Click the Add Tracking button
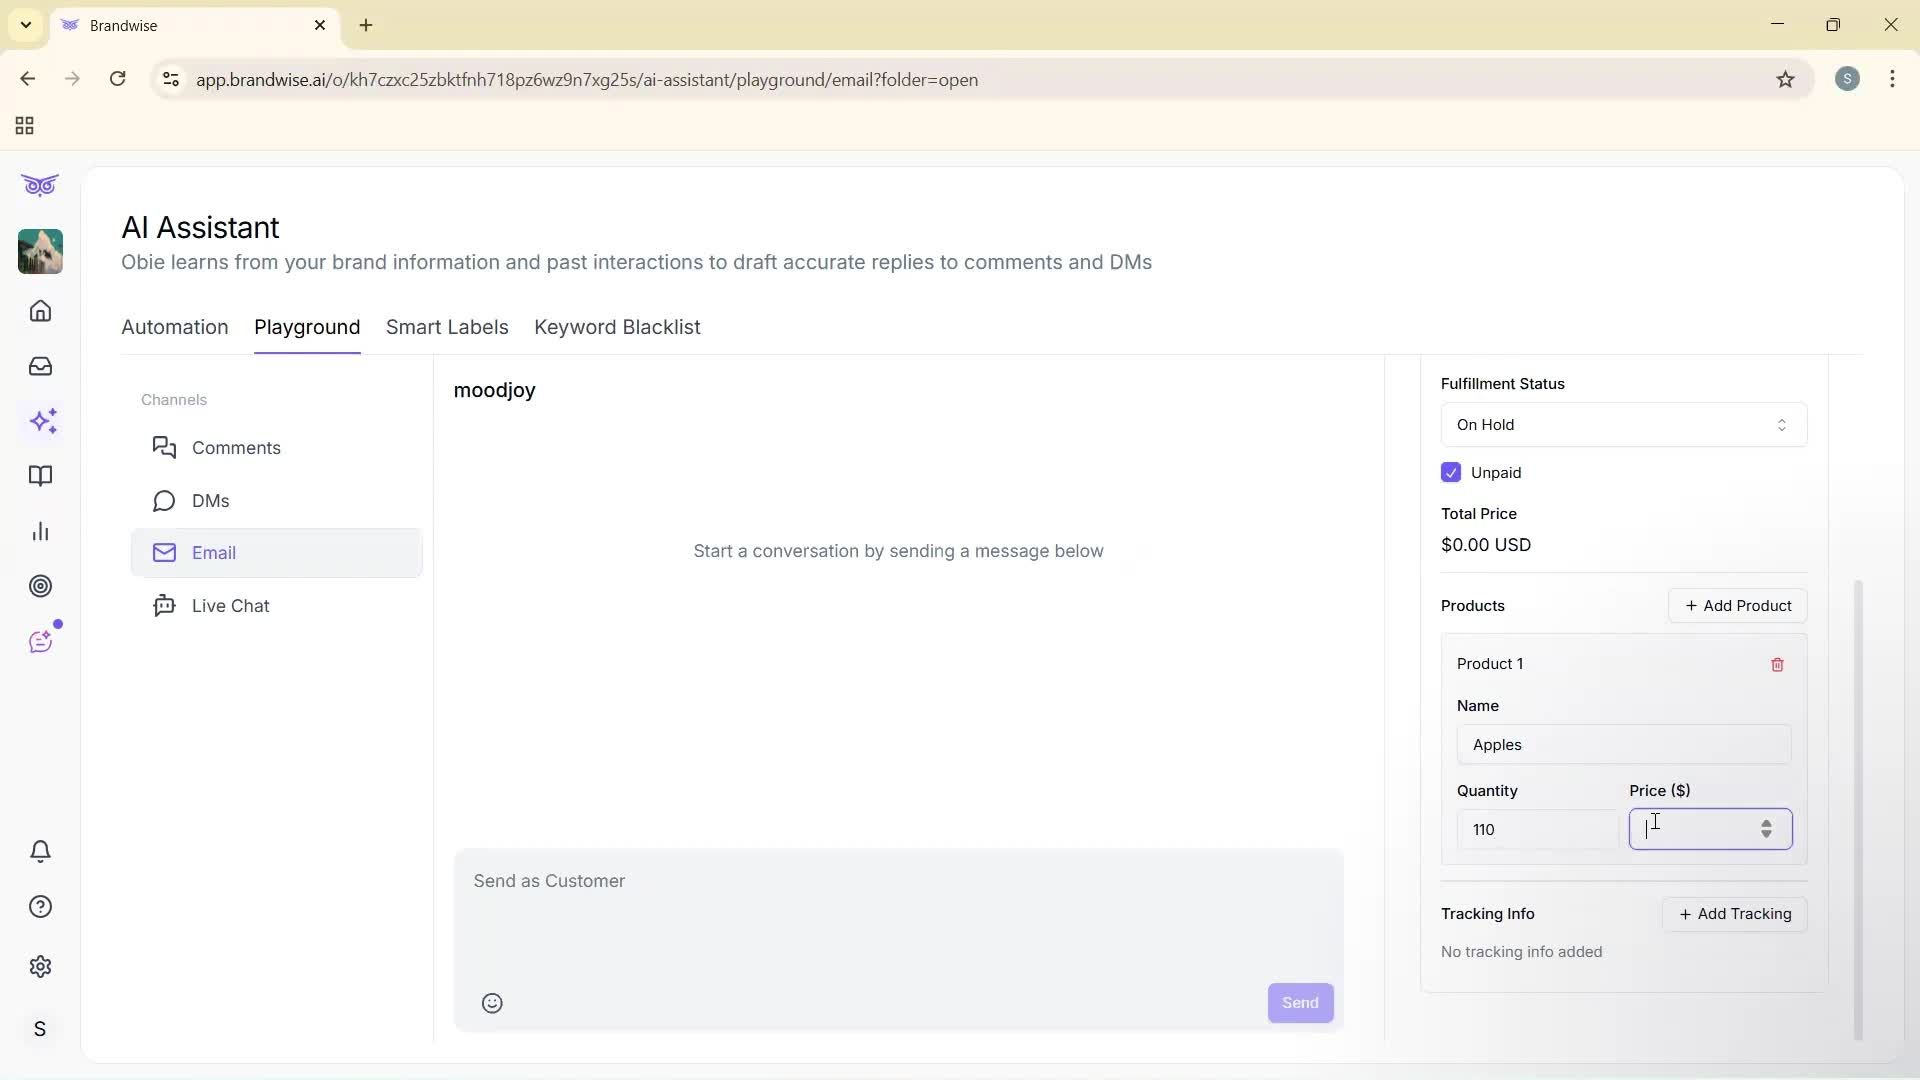 (x=1733, y=914)
